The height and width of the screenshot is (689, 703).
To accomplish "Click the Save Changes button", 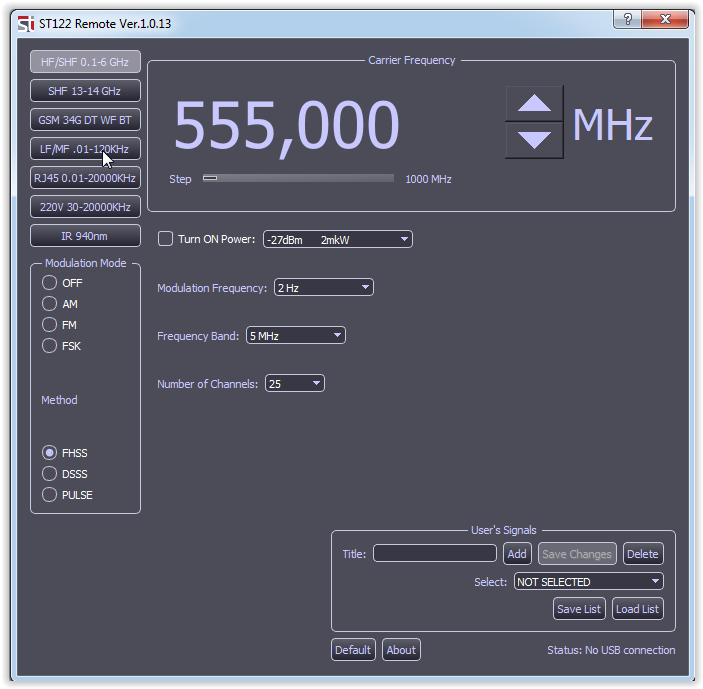I will coord(577,554).
